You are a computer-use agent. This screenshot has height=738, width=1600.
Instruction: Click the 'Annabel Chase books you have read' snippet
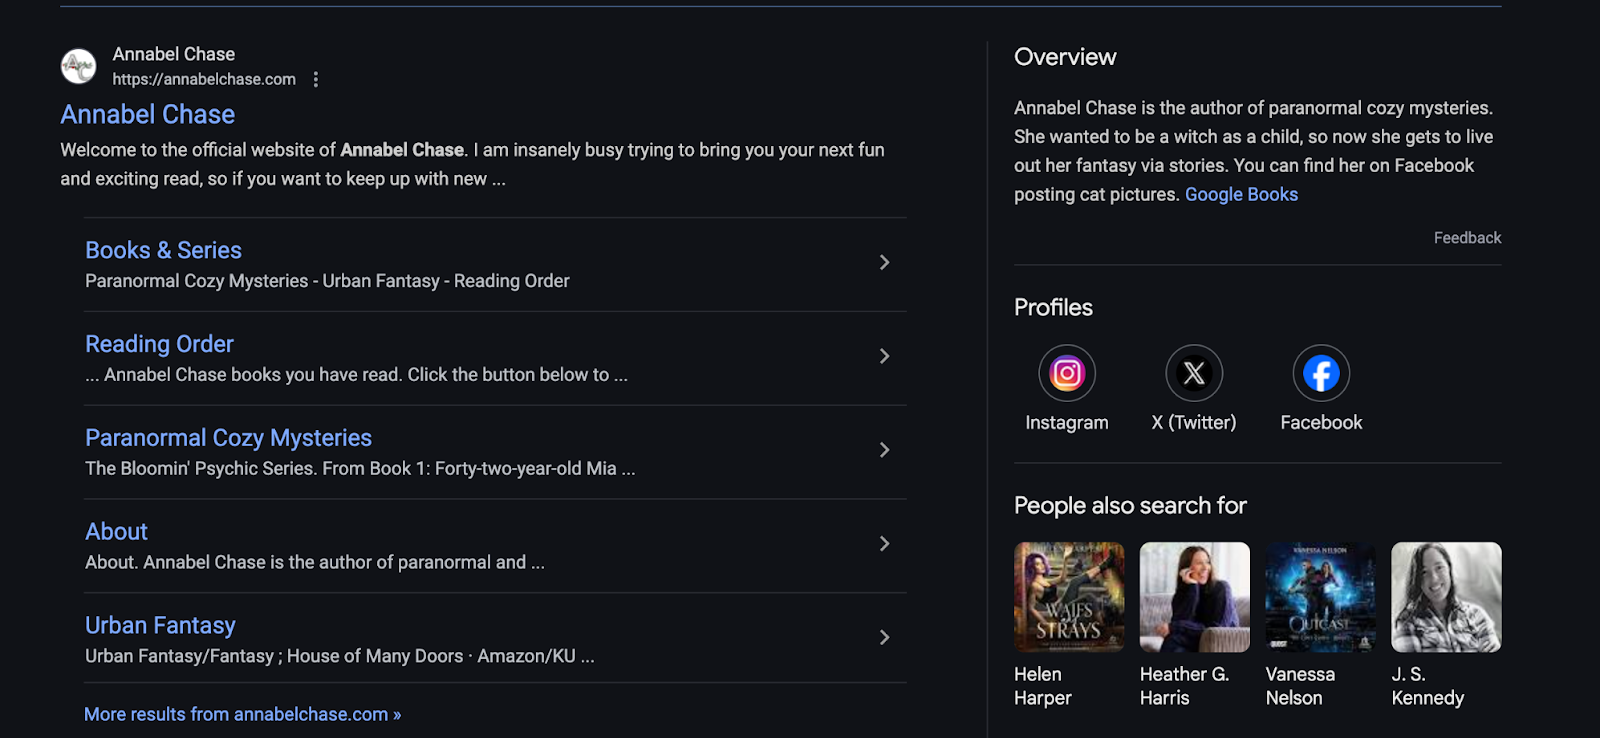356,374
